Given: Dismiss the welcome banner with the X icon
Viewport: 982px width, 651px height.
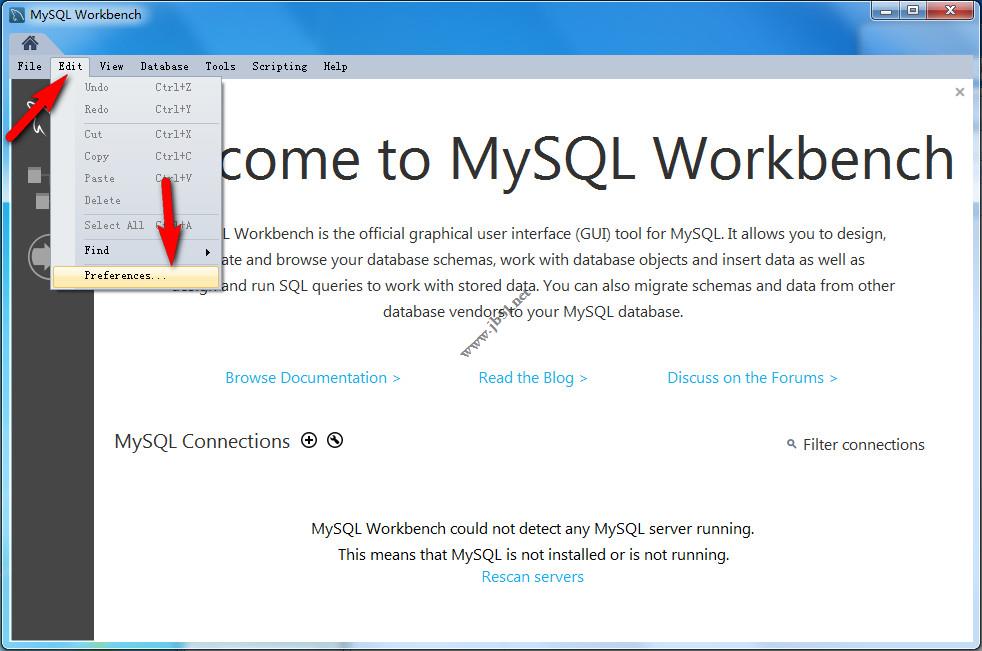Looking at the screenshot, I should [x=959, y=91].
